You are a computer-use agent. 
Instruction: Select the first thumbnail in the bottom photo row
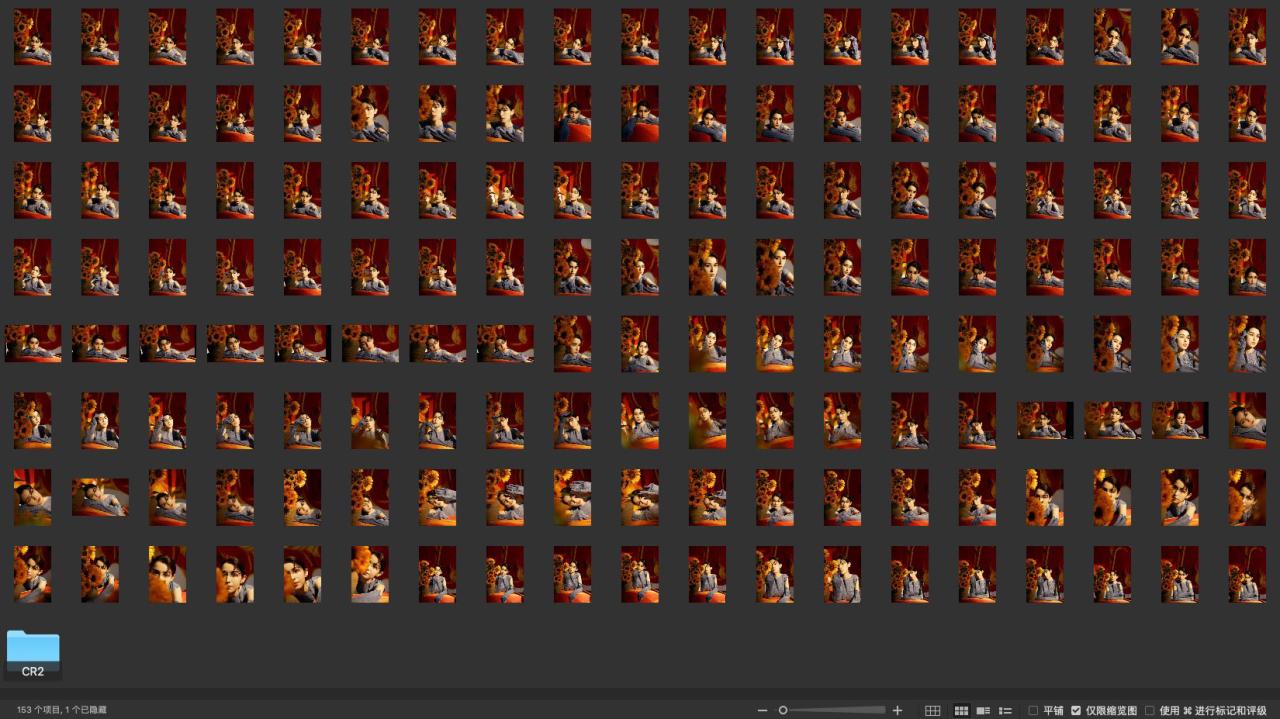coord(33,574)
